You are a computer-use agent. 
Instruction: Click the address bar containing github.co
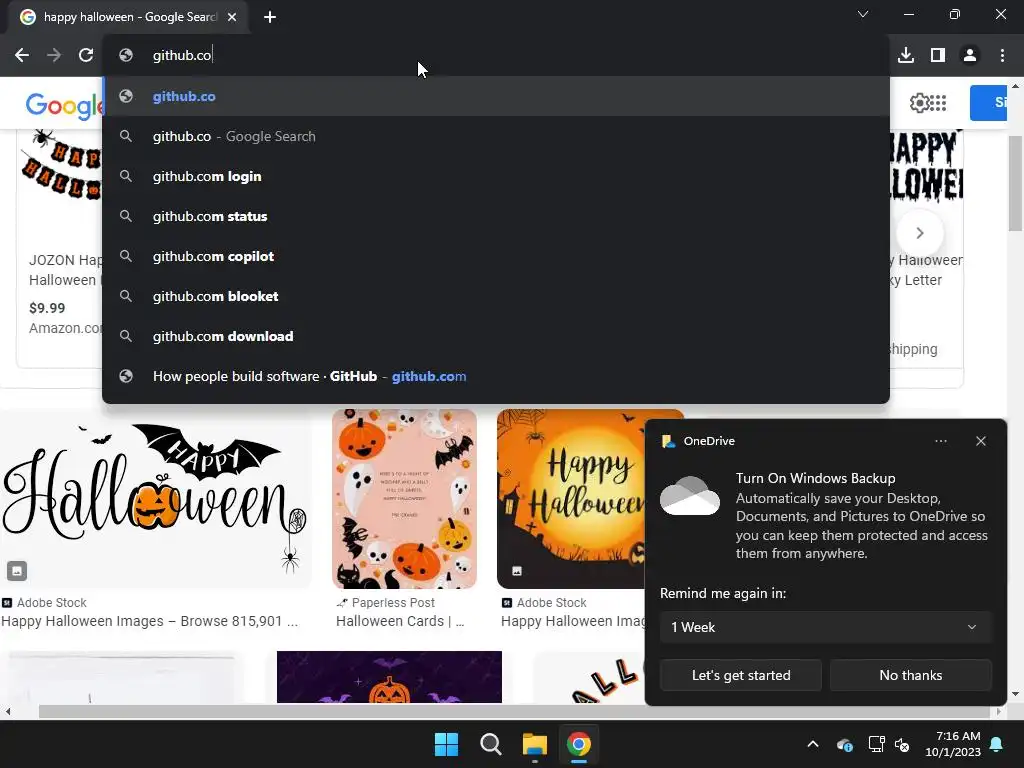click(x=496, y=56)
